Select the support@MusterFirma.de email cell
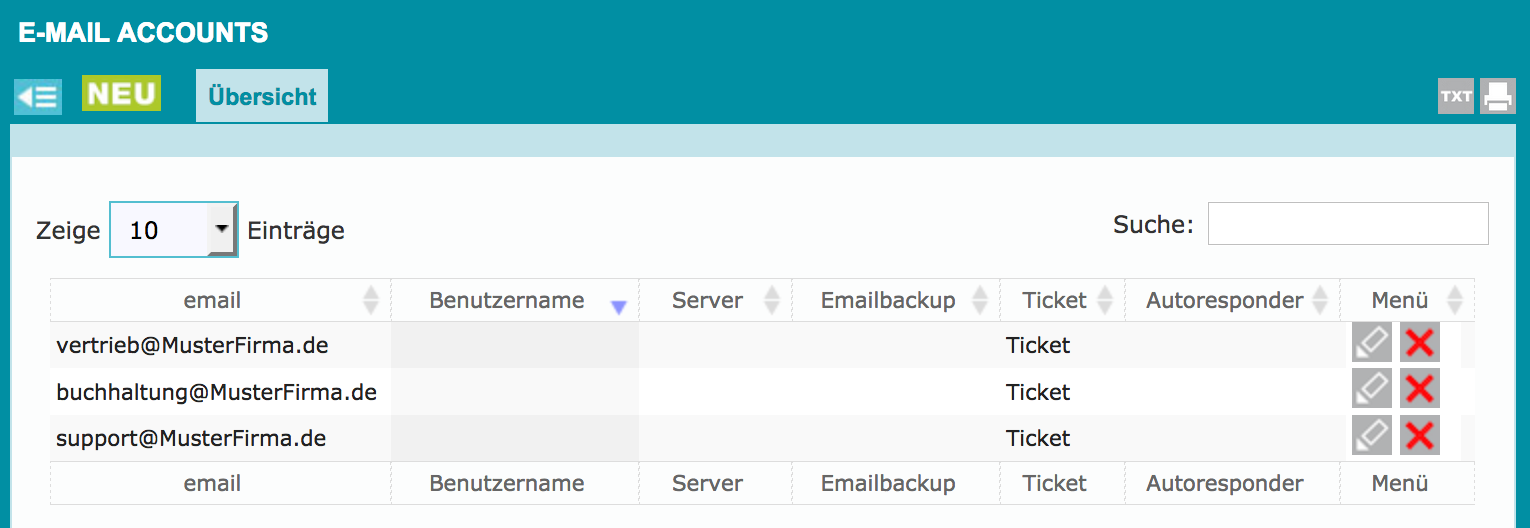The height and width of the screenshot is (528, 1530). (191, 438)
